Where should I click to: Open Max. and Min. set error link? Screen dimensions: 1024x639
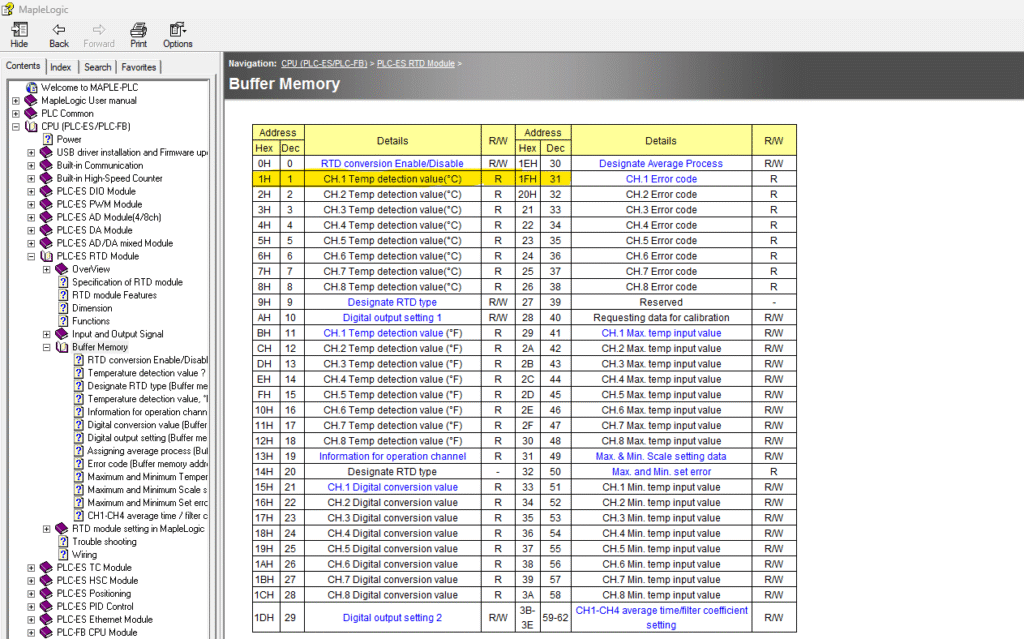661,472
